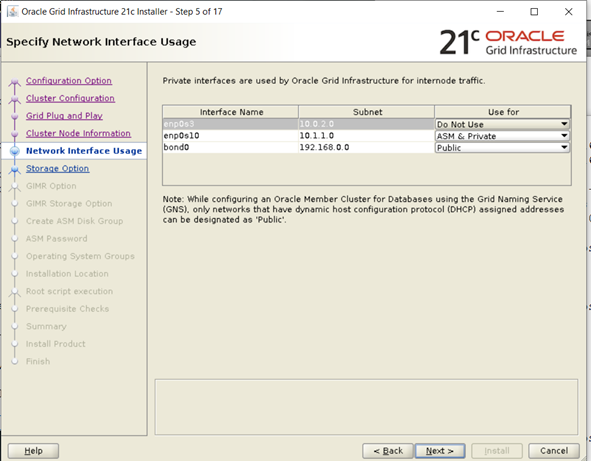Click the Configuration Option step bullet icon
This screenshot has width=591, height=461.
[15, 81]
